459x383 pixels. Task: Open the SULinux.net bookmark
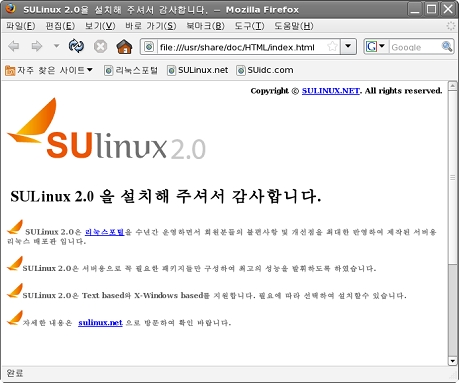coord(198,70)
